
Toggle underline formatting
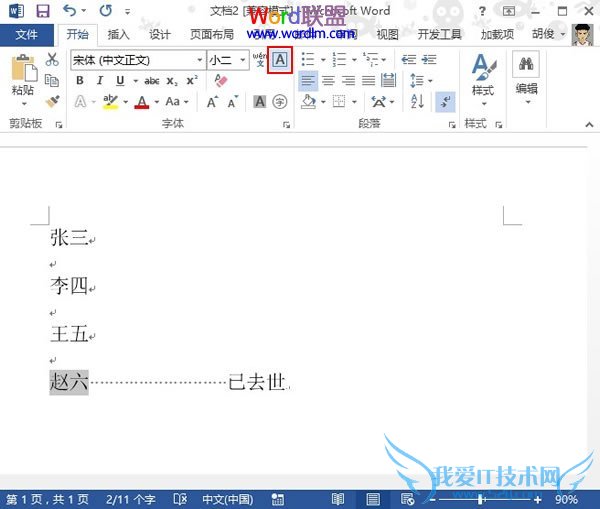coord(120,80)
